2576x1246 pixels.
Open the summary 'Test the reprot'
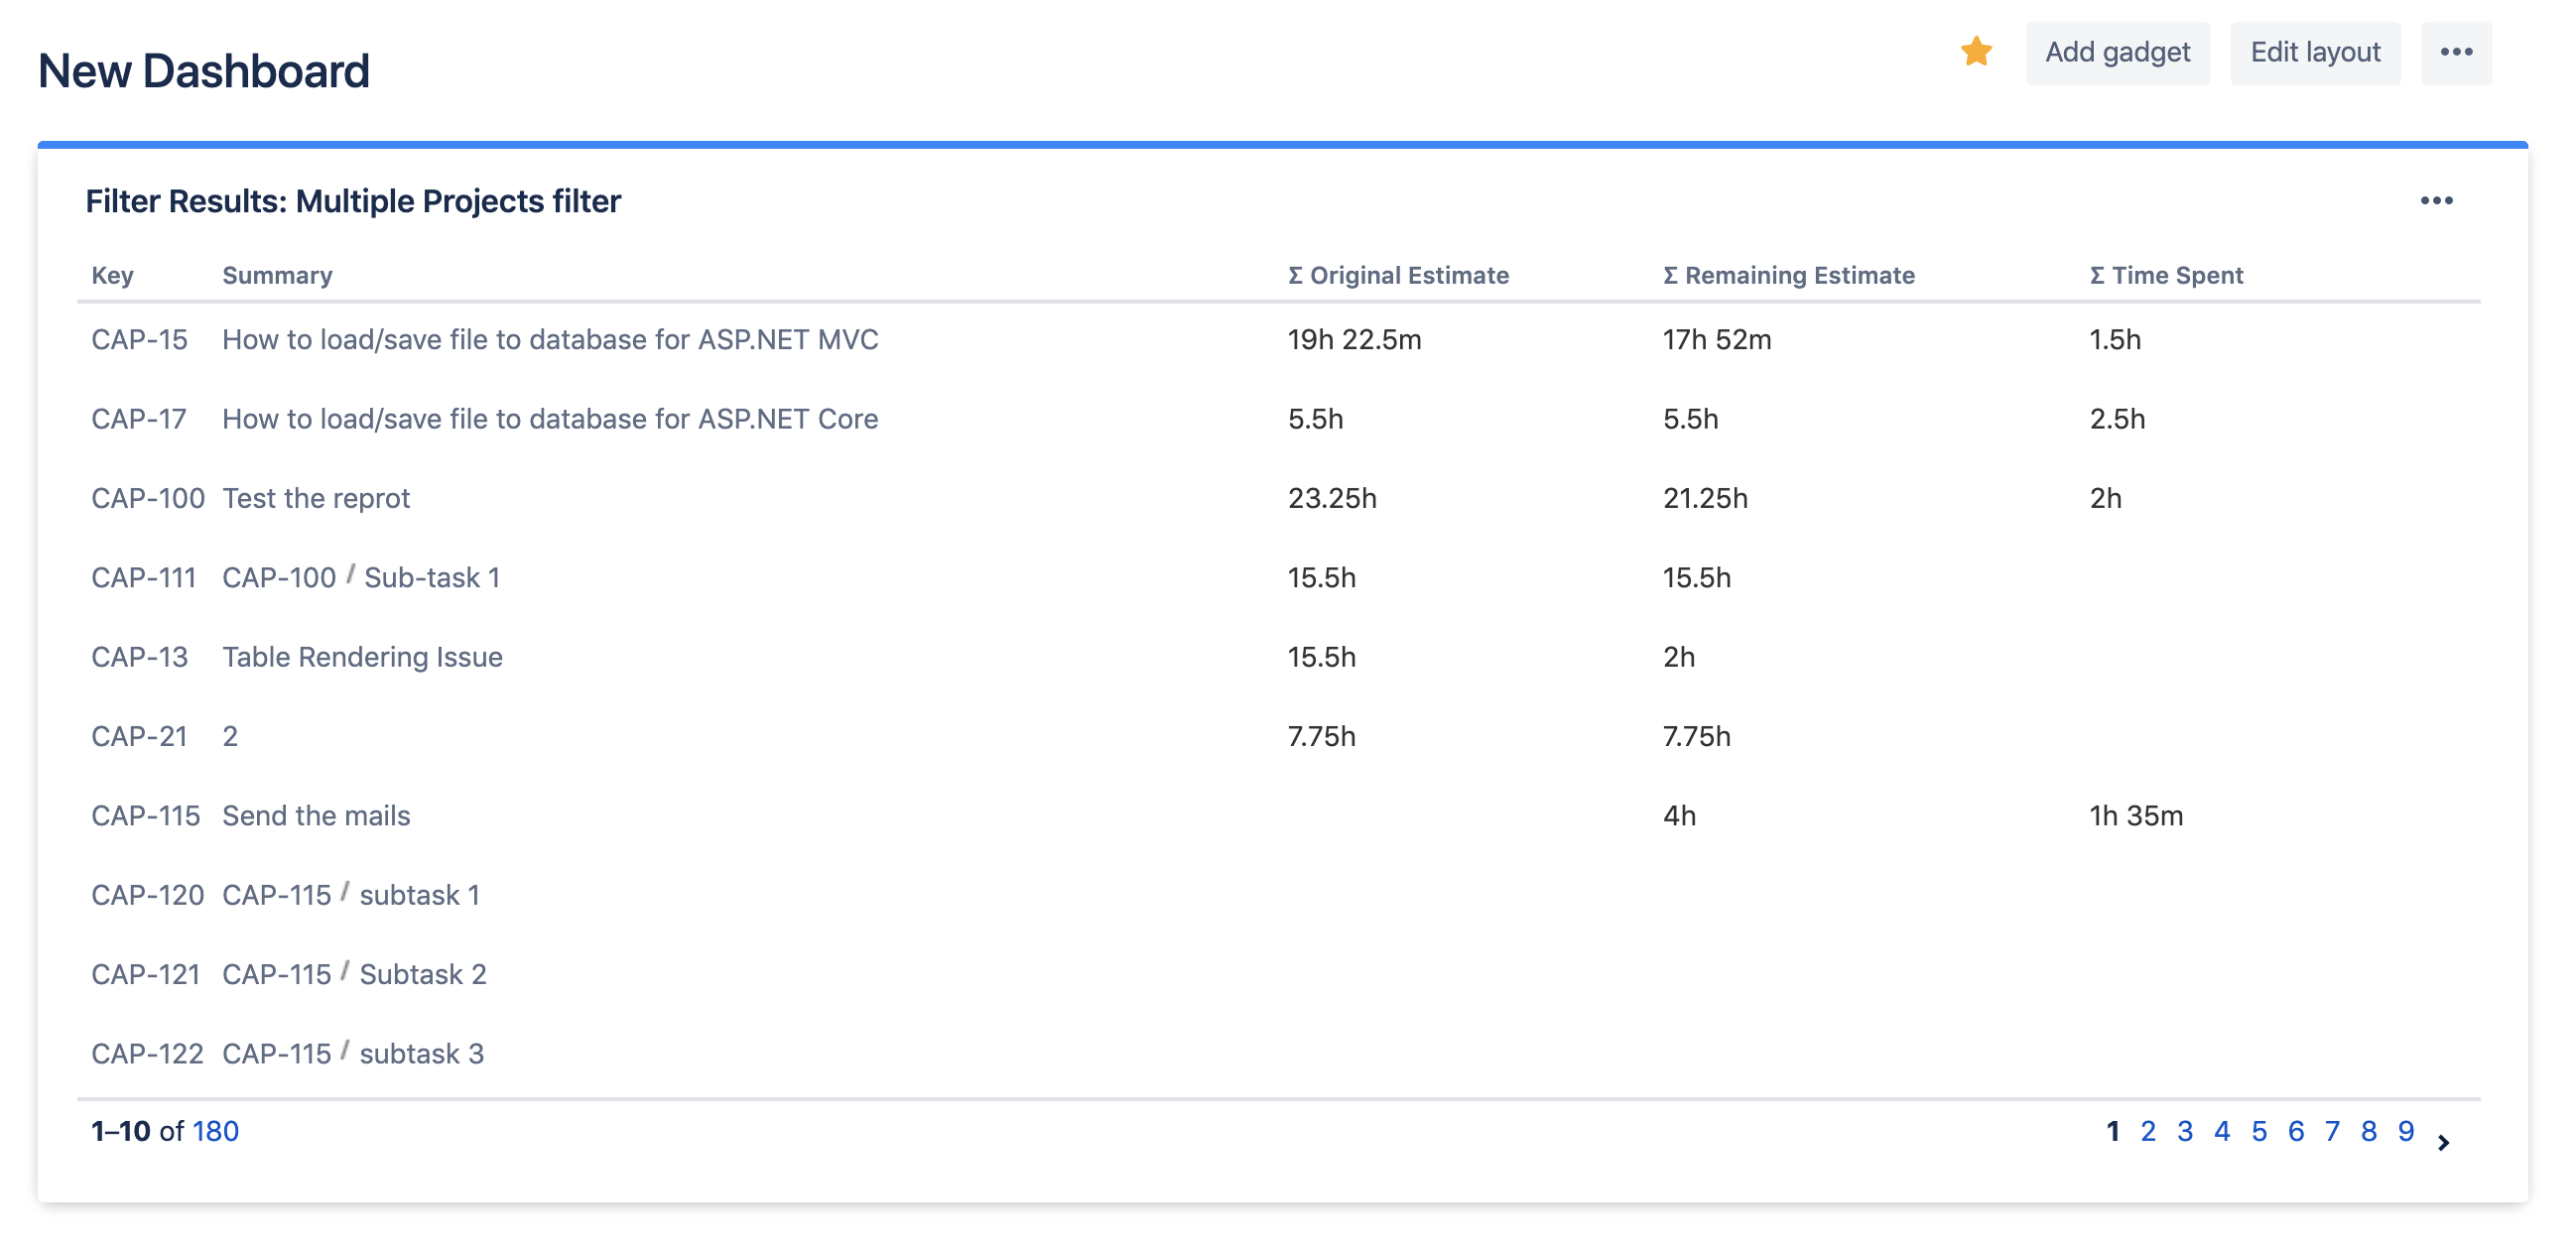pos(315,497)
